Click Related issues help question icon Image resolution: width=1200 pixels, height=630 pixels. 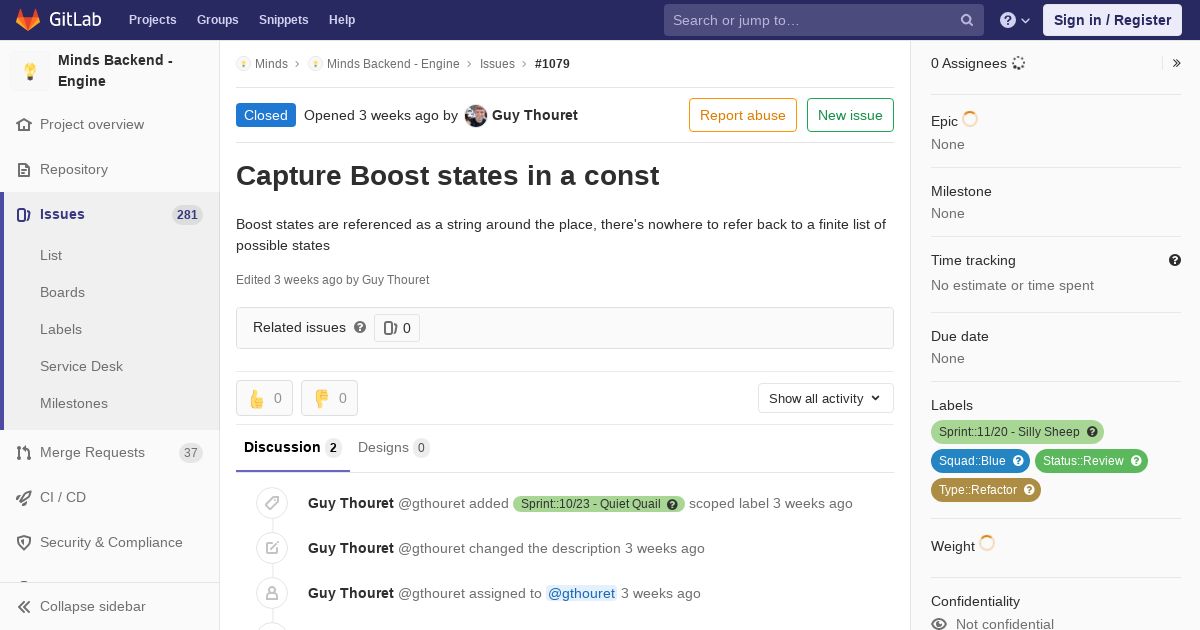pos(360,327)
